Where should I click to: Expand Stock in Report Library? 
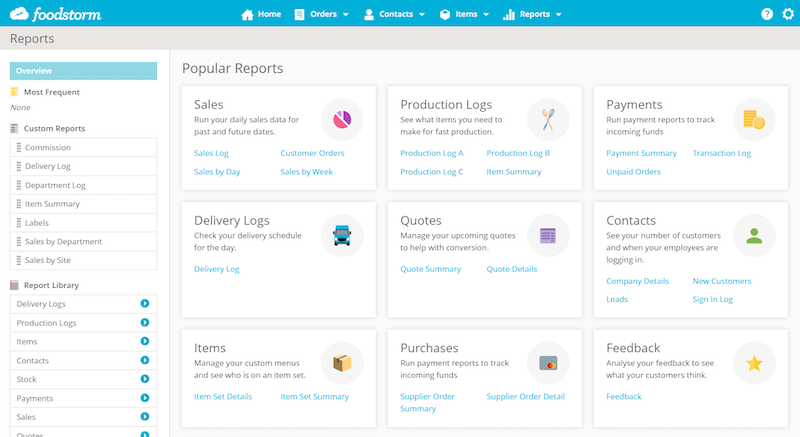coord(145,379)
